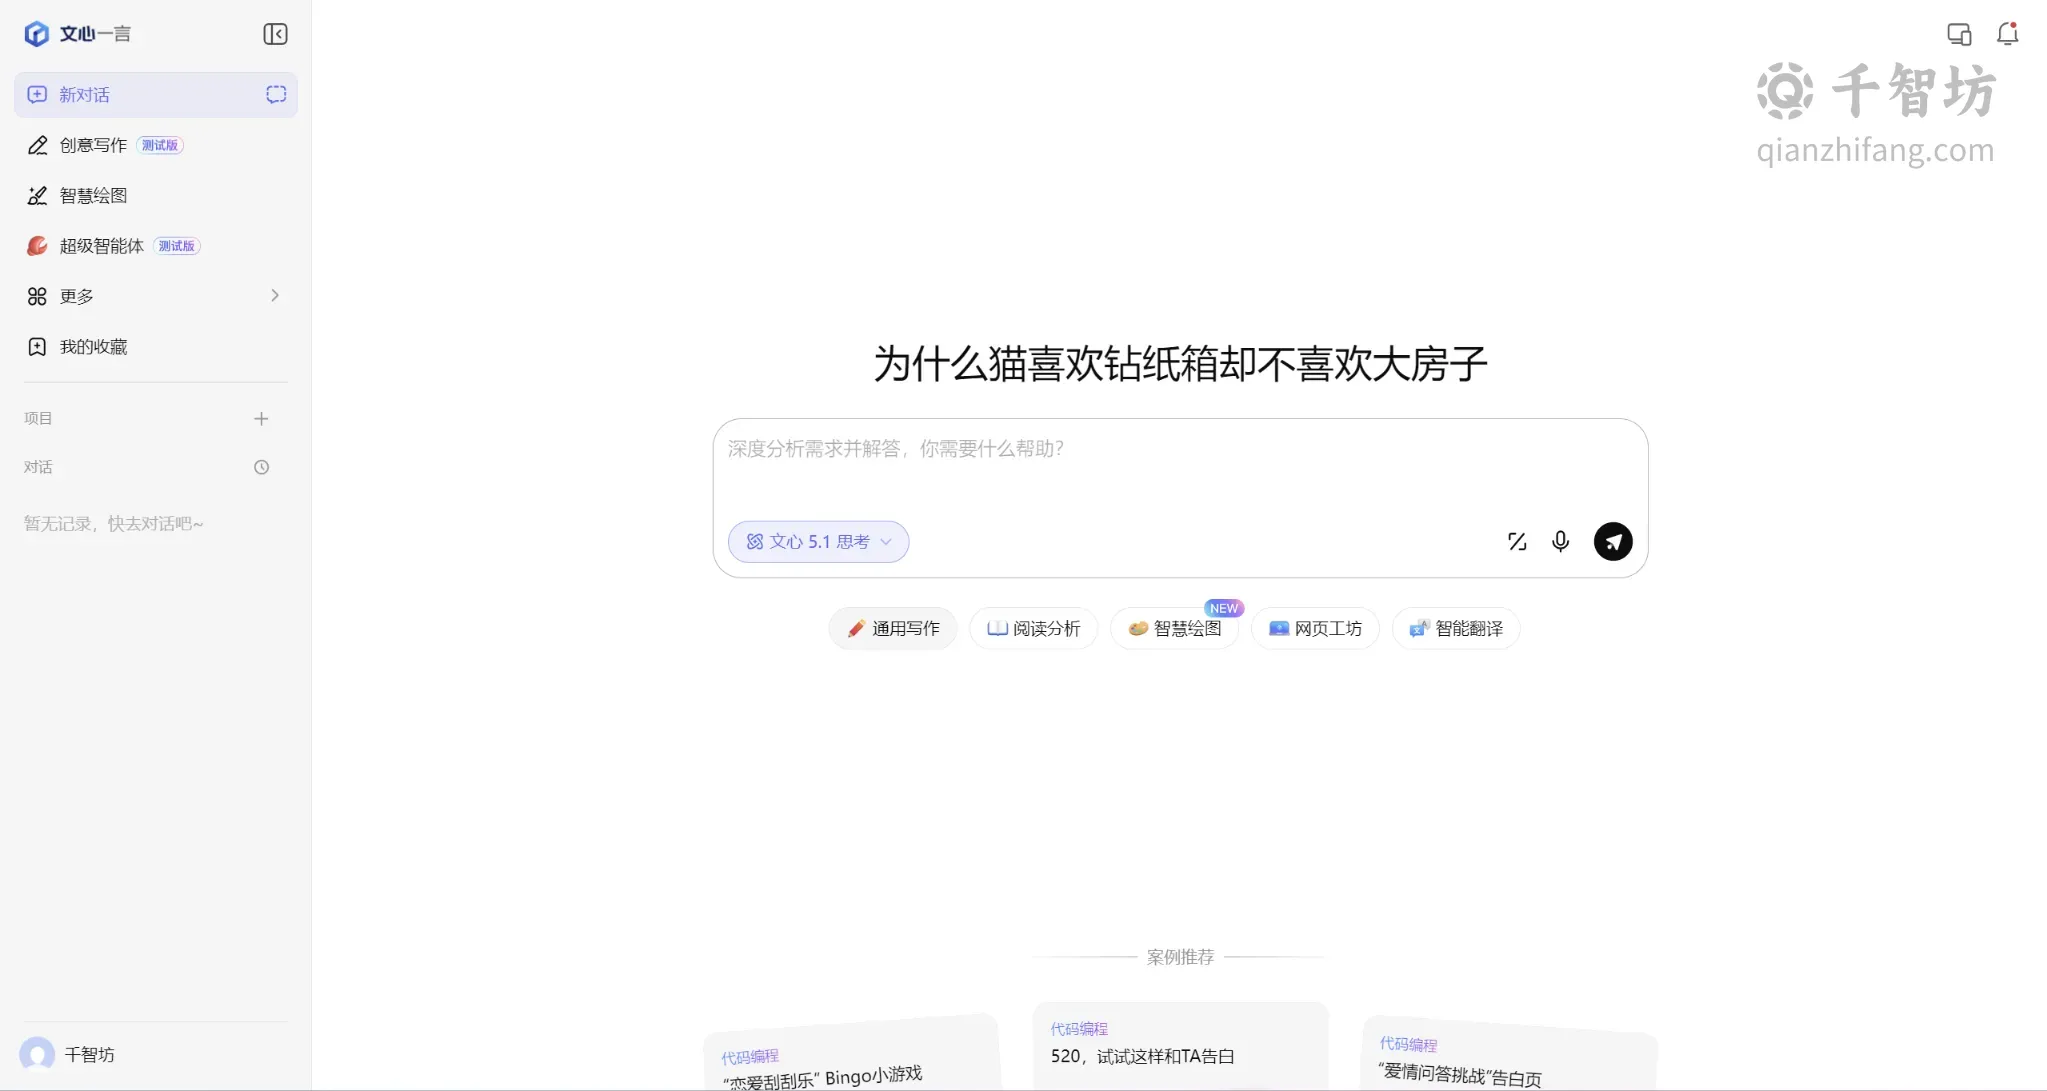The image size is (2047, 1091).
Task: Click the 暂无记录，快去对话吧~ text
Action: click(x=114, y=524)
